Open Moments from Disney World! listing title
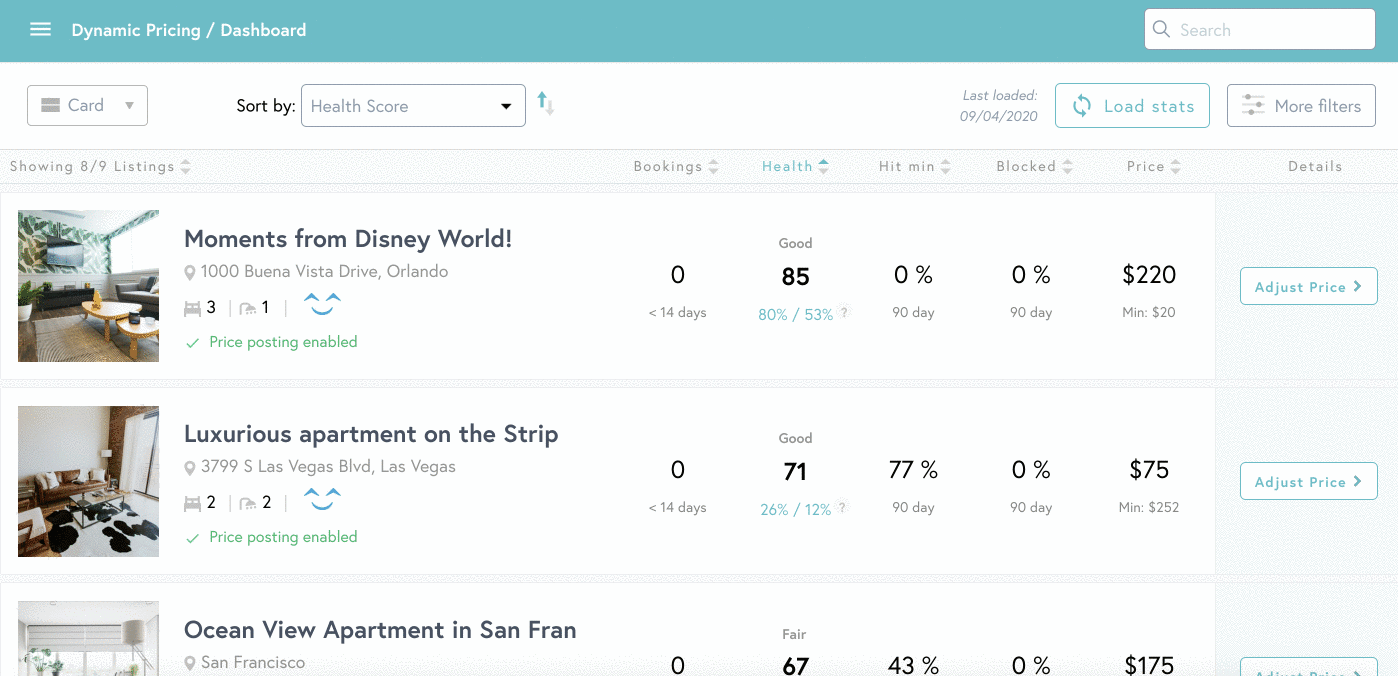This screenshot has width=1398, height=676. (x=348, y=239)
